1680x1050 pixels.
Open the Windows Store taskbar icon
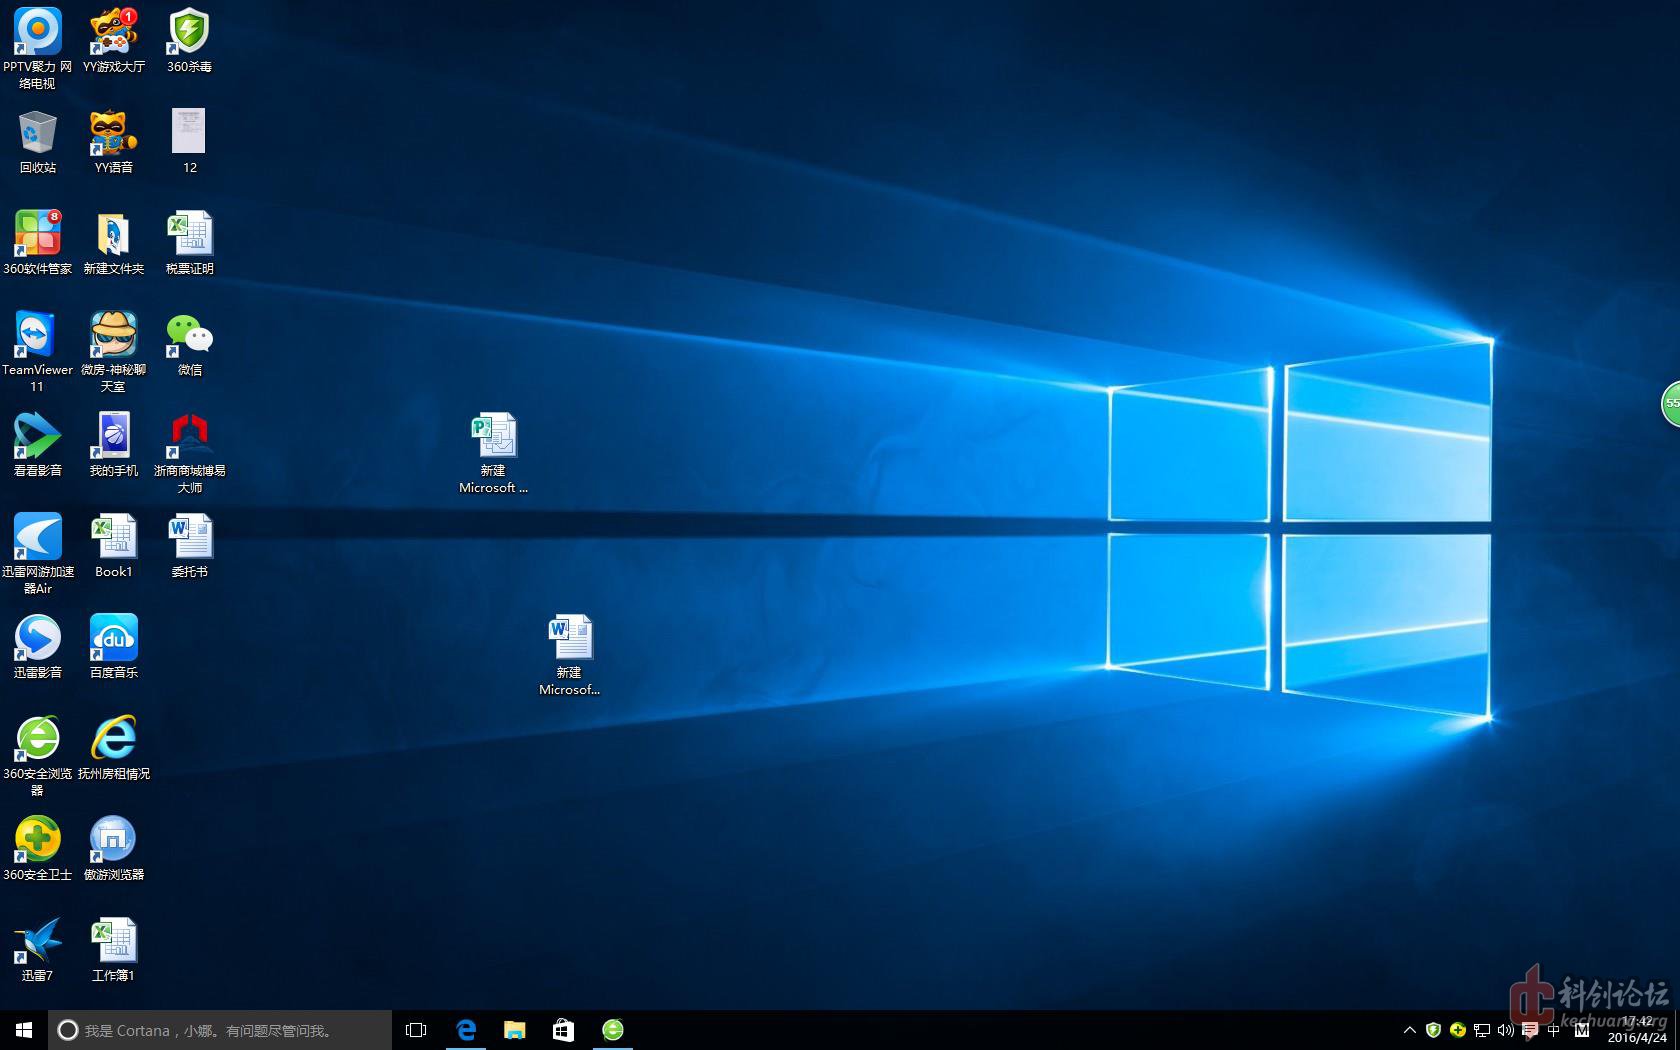click(x=563, y=1030)
